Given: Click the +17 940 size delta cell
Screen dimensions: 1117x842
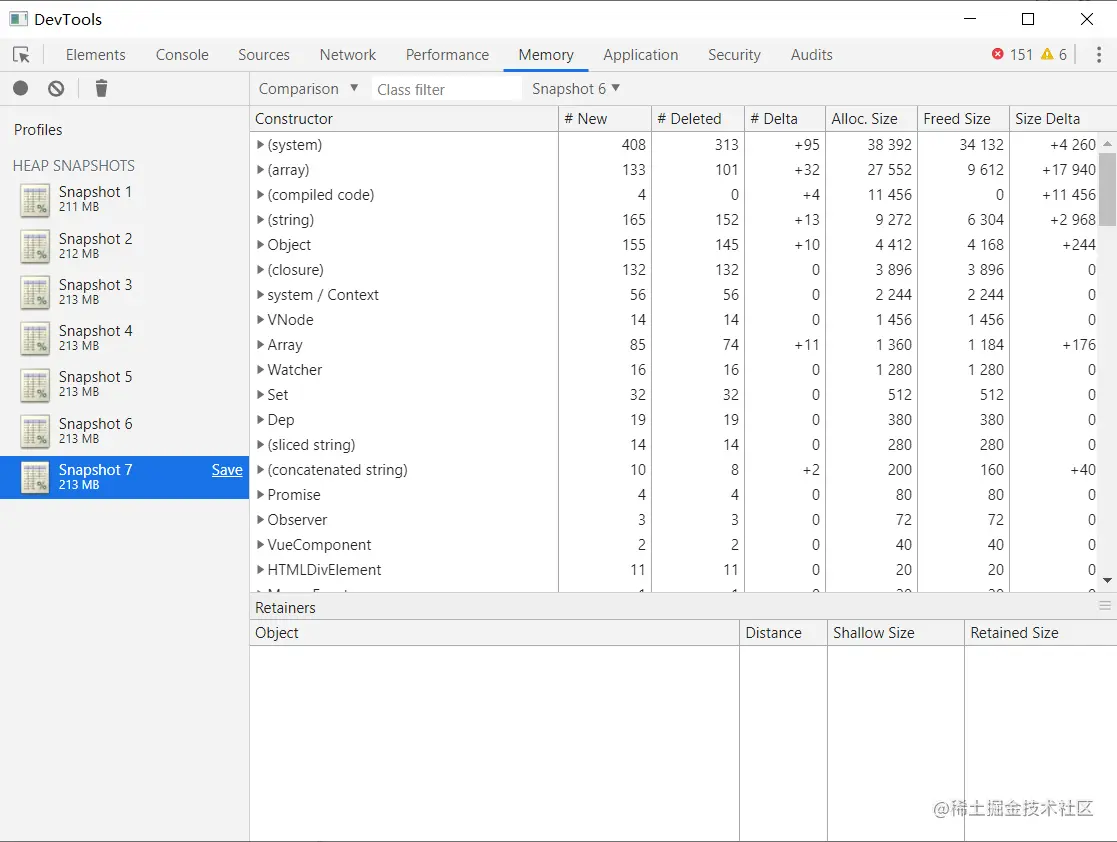Looking at the screenshot, I should tap(1069, 170).
